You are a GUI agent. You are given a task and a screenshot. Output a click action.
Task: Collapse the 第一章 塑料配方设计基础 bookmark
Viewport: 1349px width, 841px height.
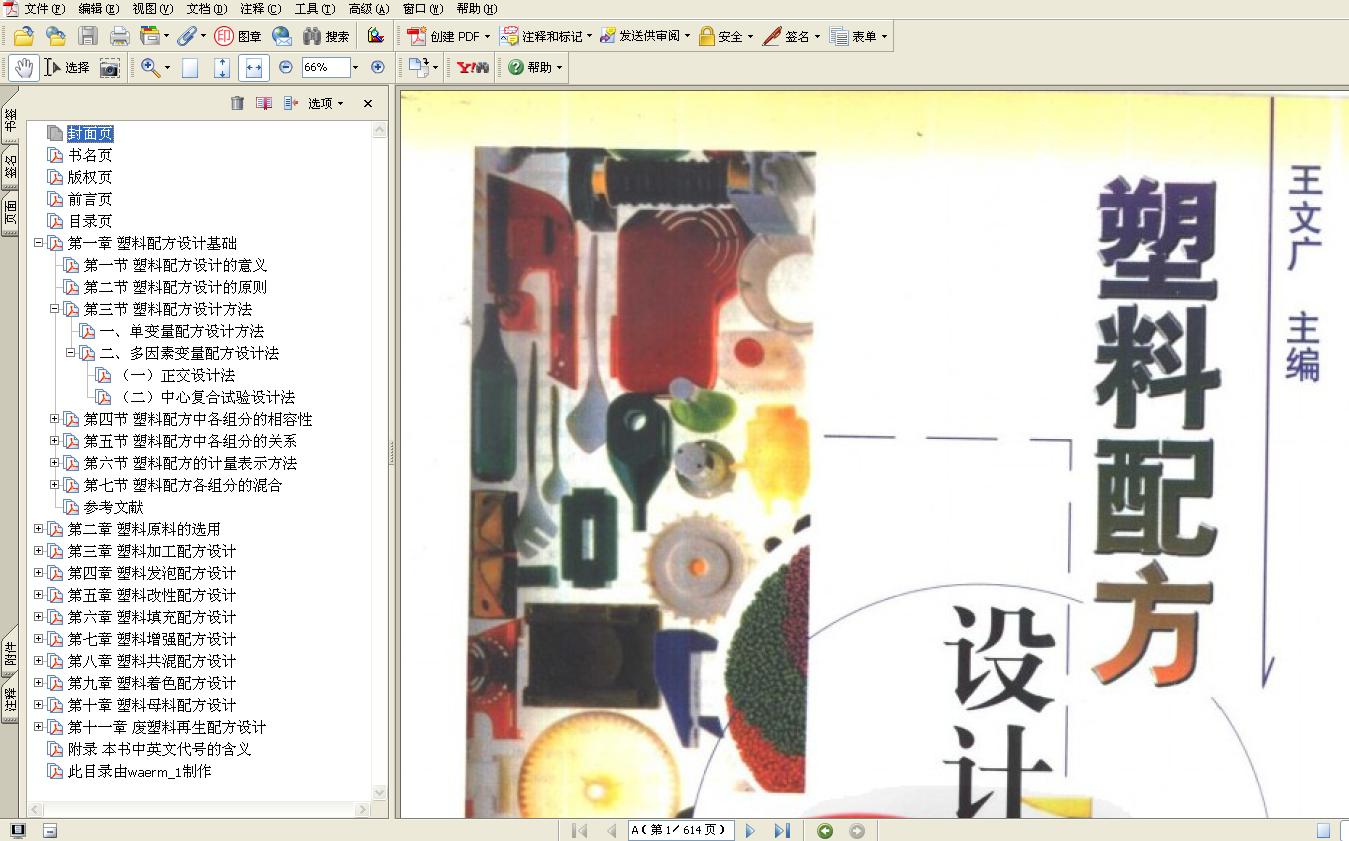click(39, 242)
